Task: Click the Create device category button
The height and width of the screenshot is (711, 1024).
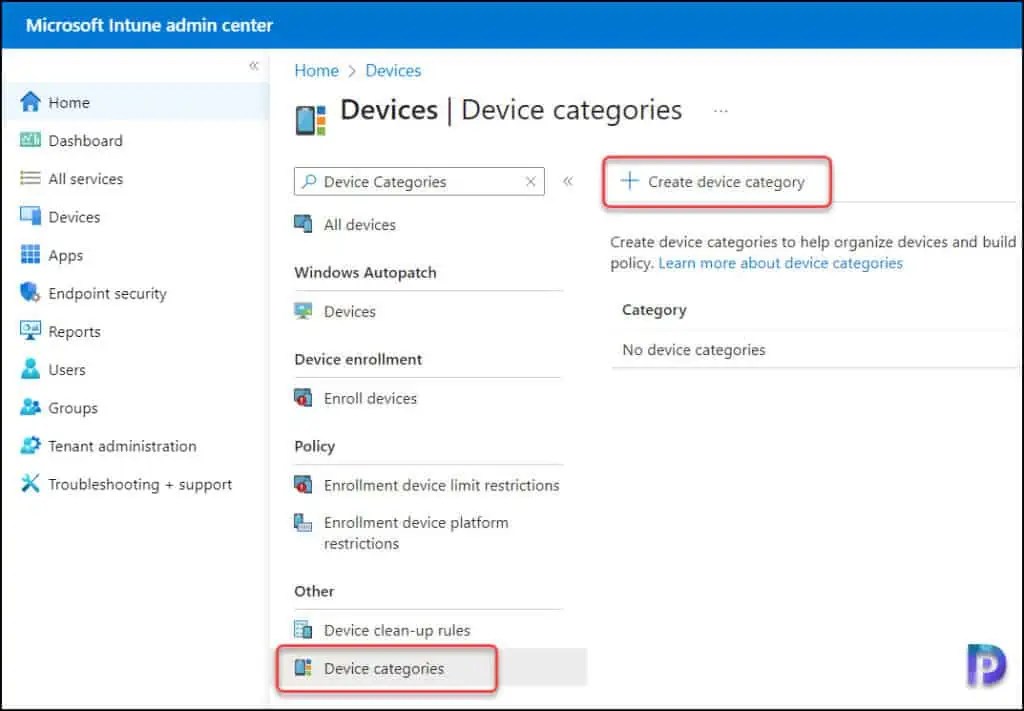Action: (716, 182)
